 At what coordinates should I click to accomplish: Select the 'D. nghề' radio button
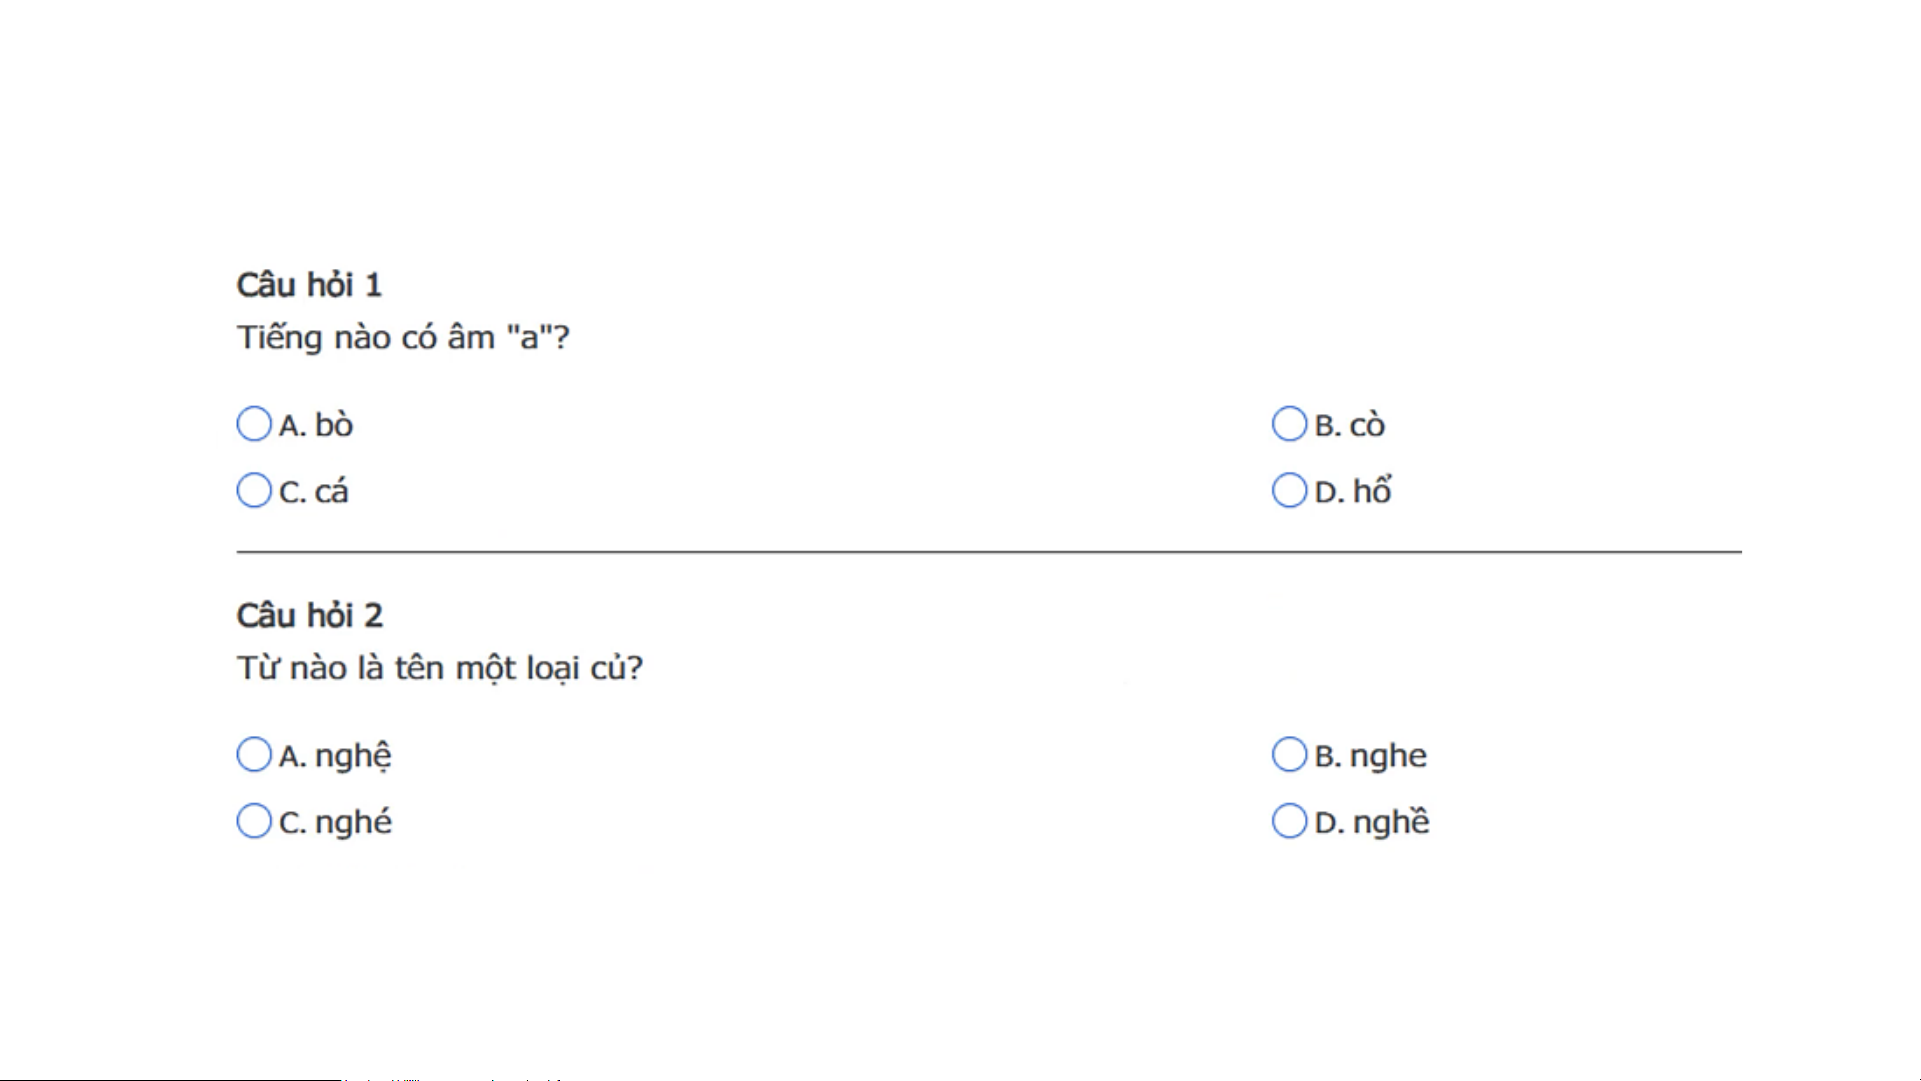(x=1289, y=821)
